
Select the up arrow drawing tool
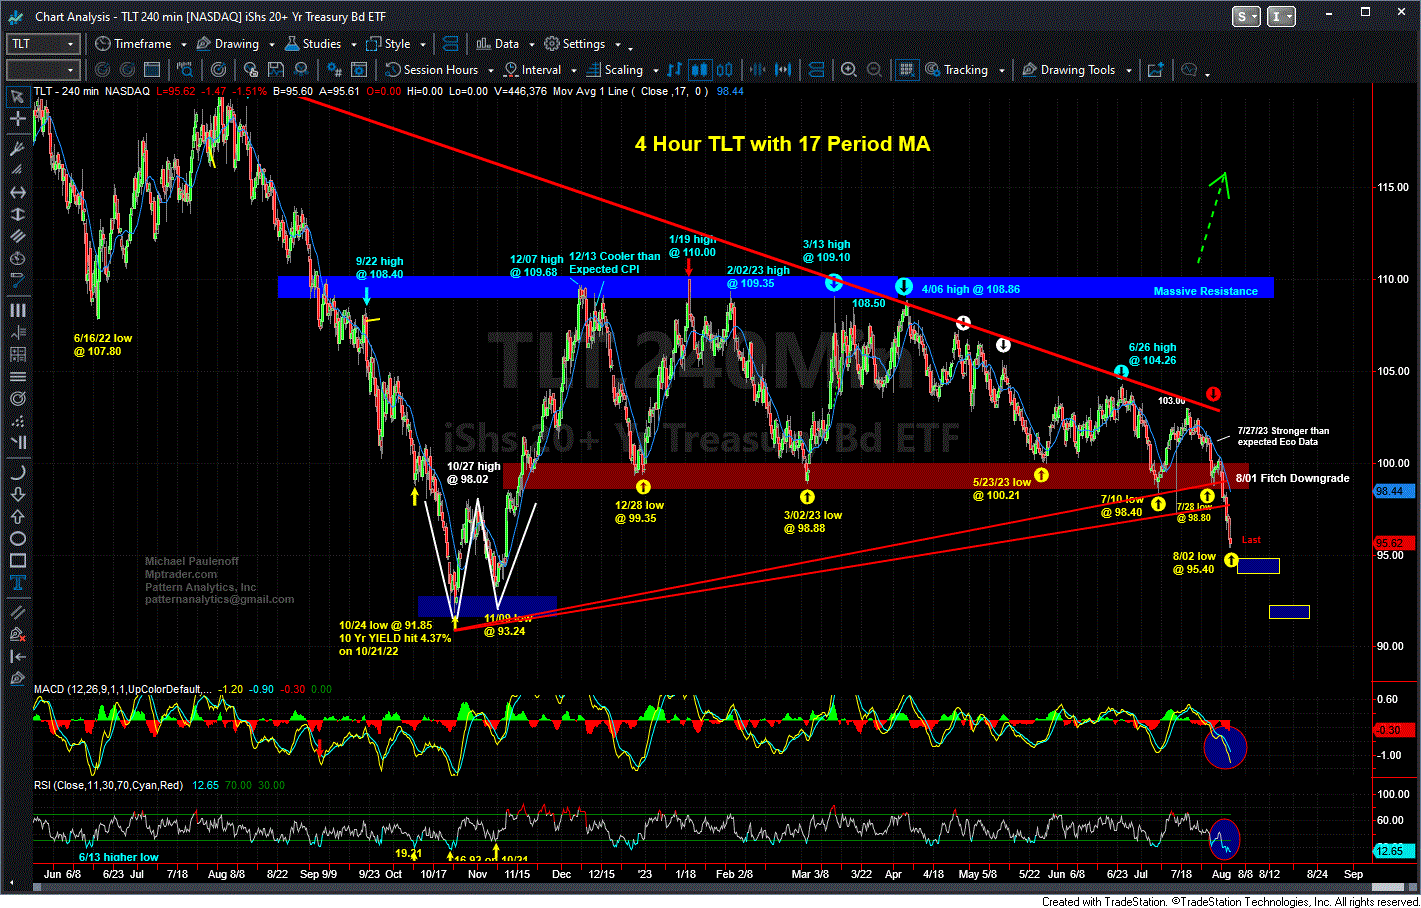17,517
